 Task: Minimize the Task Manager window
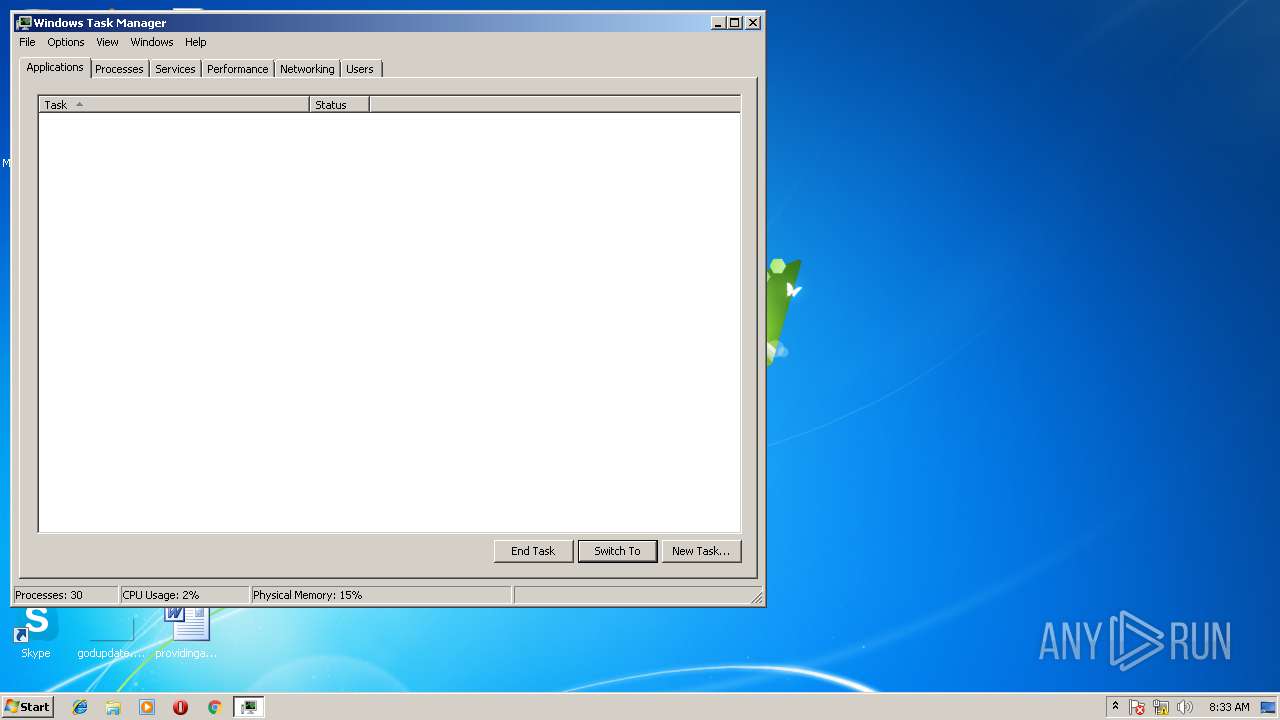coord(718,22)
